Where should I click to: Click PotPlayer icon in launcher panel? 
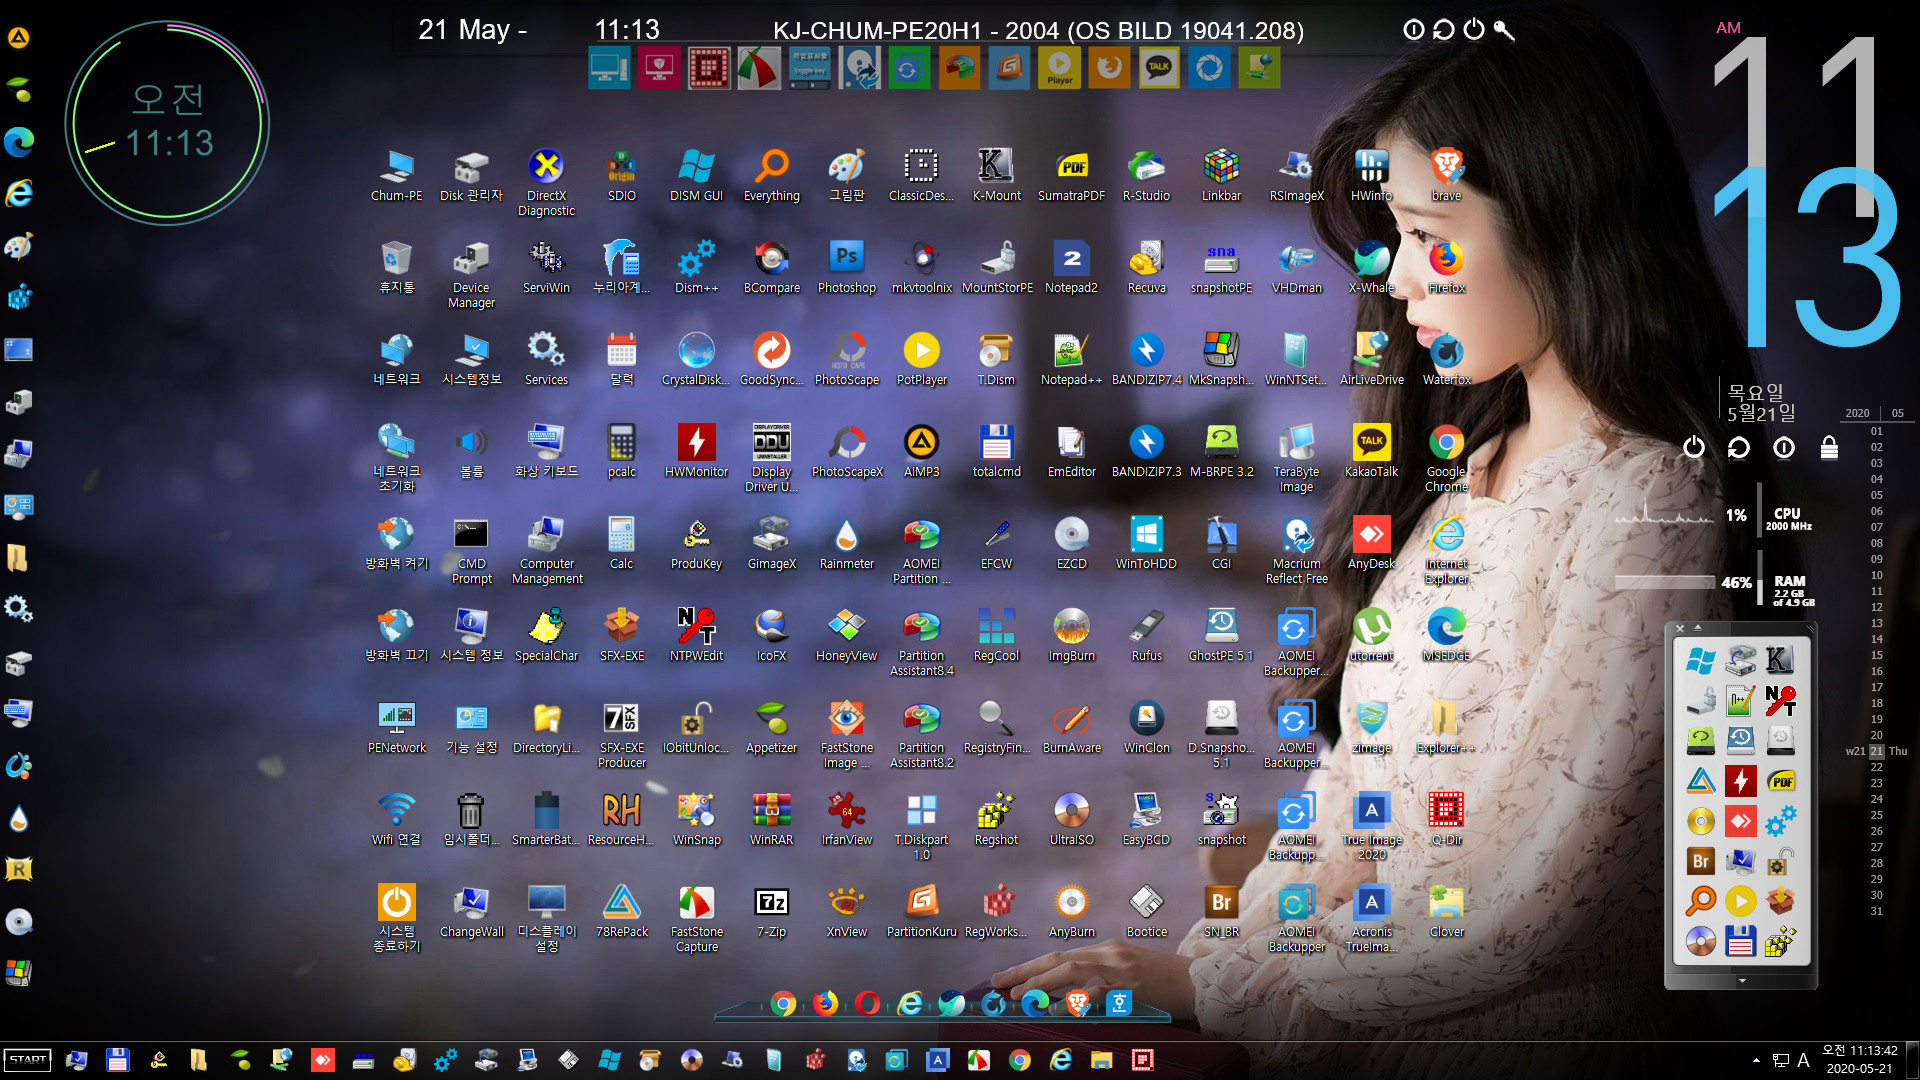(1741, 901)
